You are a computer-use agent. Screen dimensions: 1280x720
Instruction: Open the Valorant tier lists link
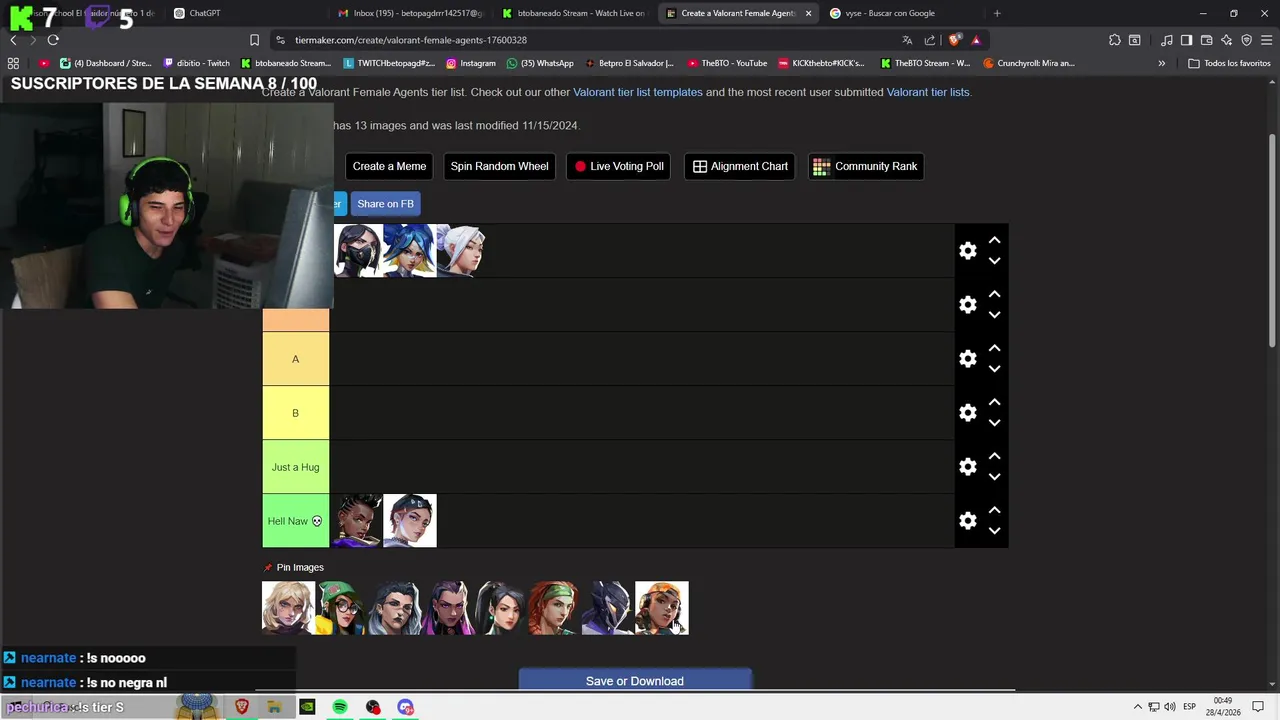928,92
